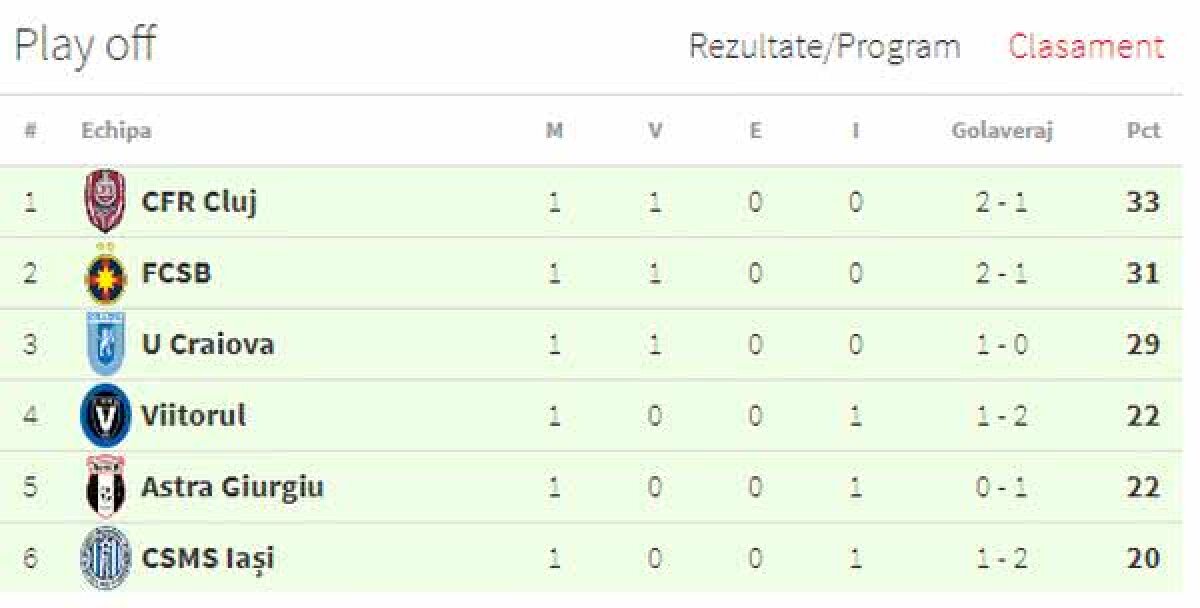This screenshot has width=1200, height=608.
Task: Click the Pct column header
Action: 1143,131
